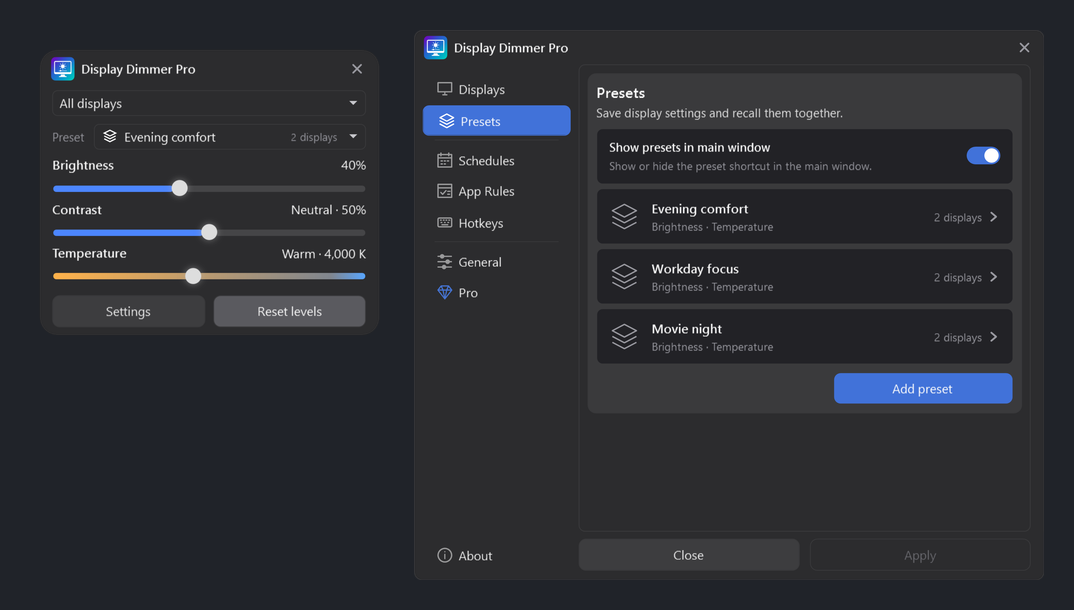This screenshot has height=610, width=1074.
Task: Click the Hotkeys keyboard icon
Action: click(x=445, y=223)
